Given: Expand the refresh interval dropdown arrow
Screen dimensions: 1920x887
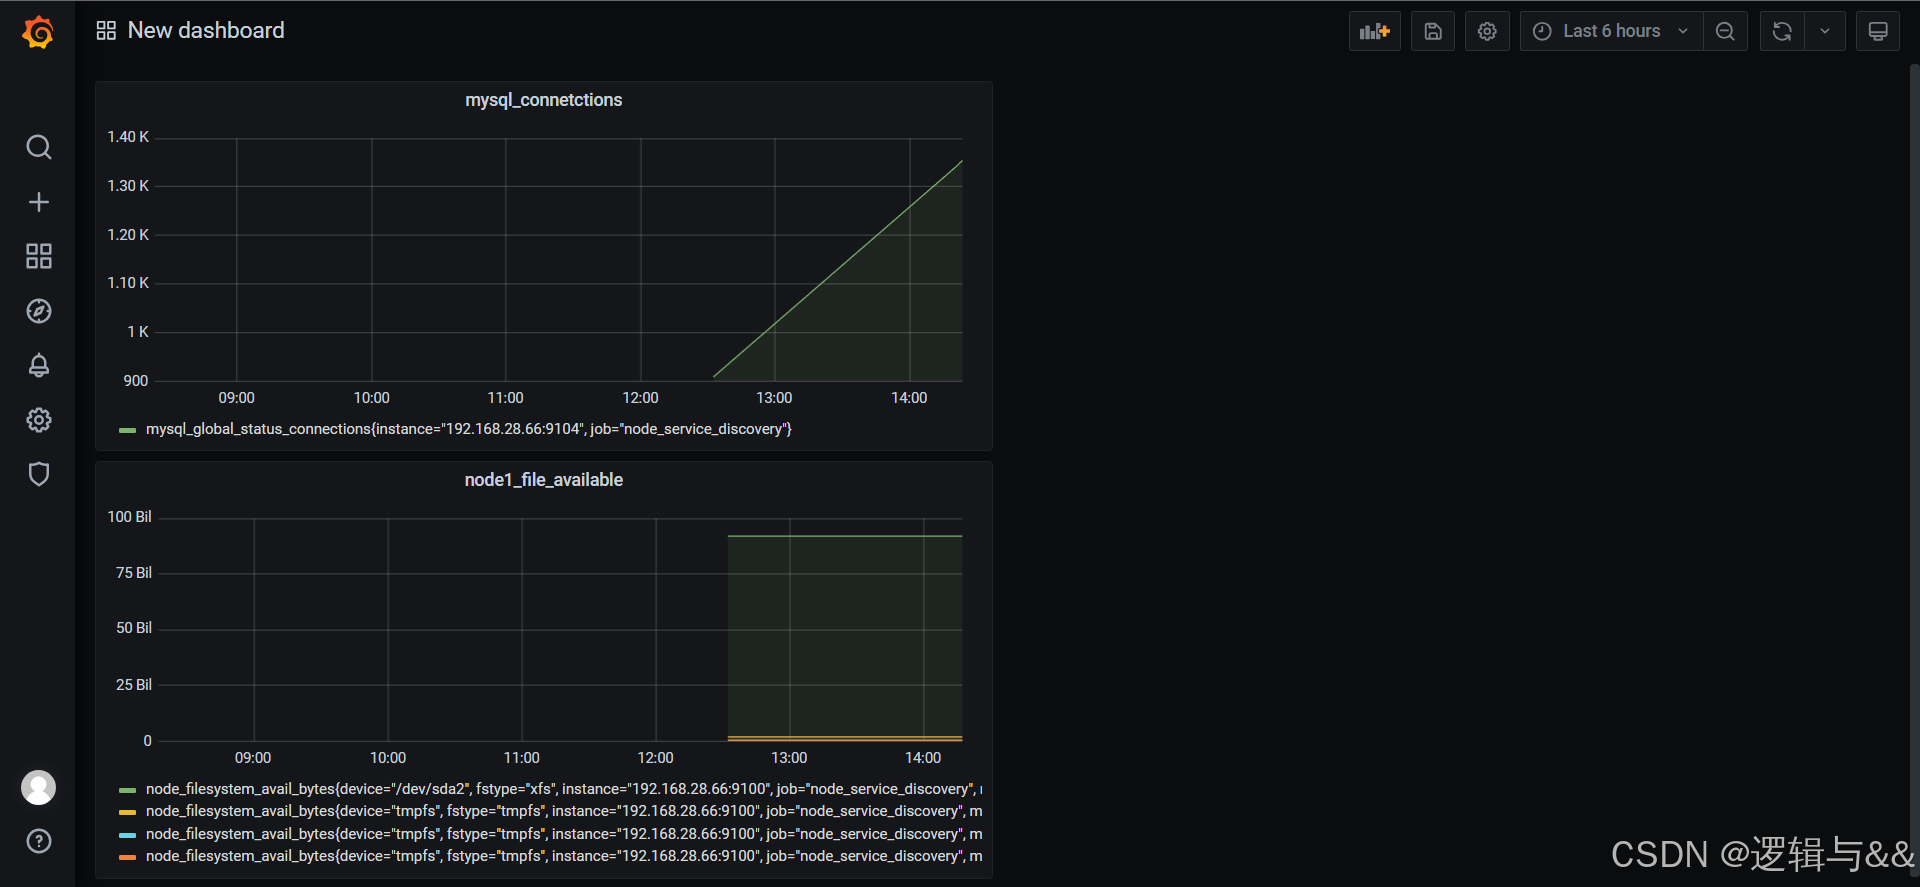Looking at the screenshot, I should pyautogui.click(x=1825, y=31).
